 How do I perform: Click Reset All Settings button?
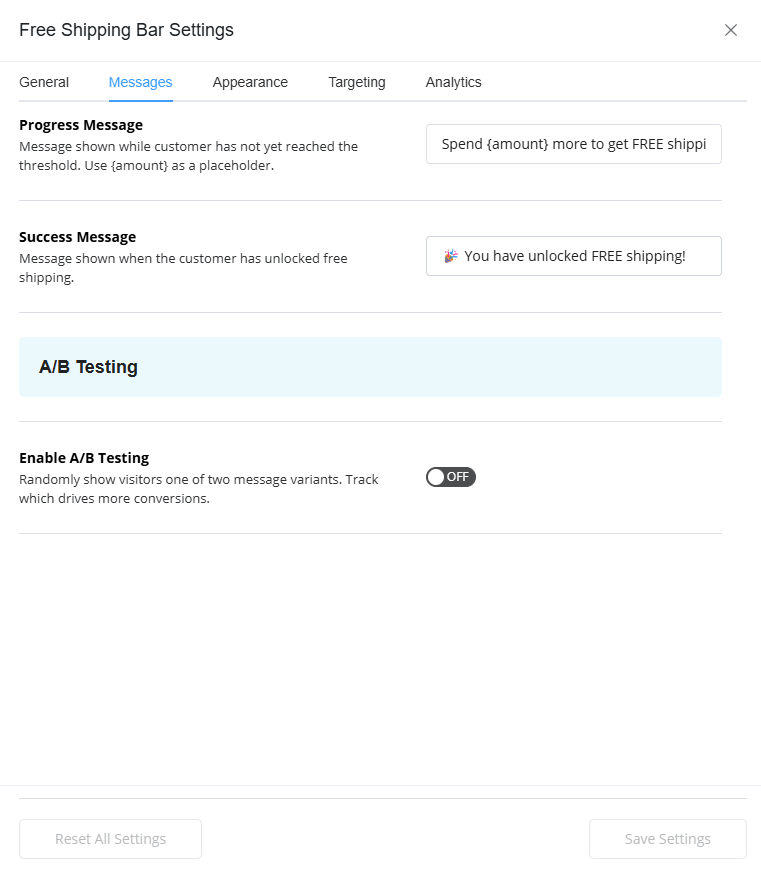[110, 839]
